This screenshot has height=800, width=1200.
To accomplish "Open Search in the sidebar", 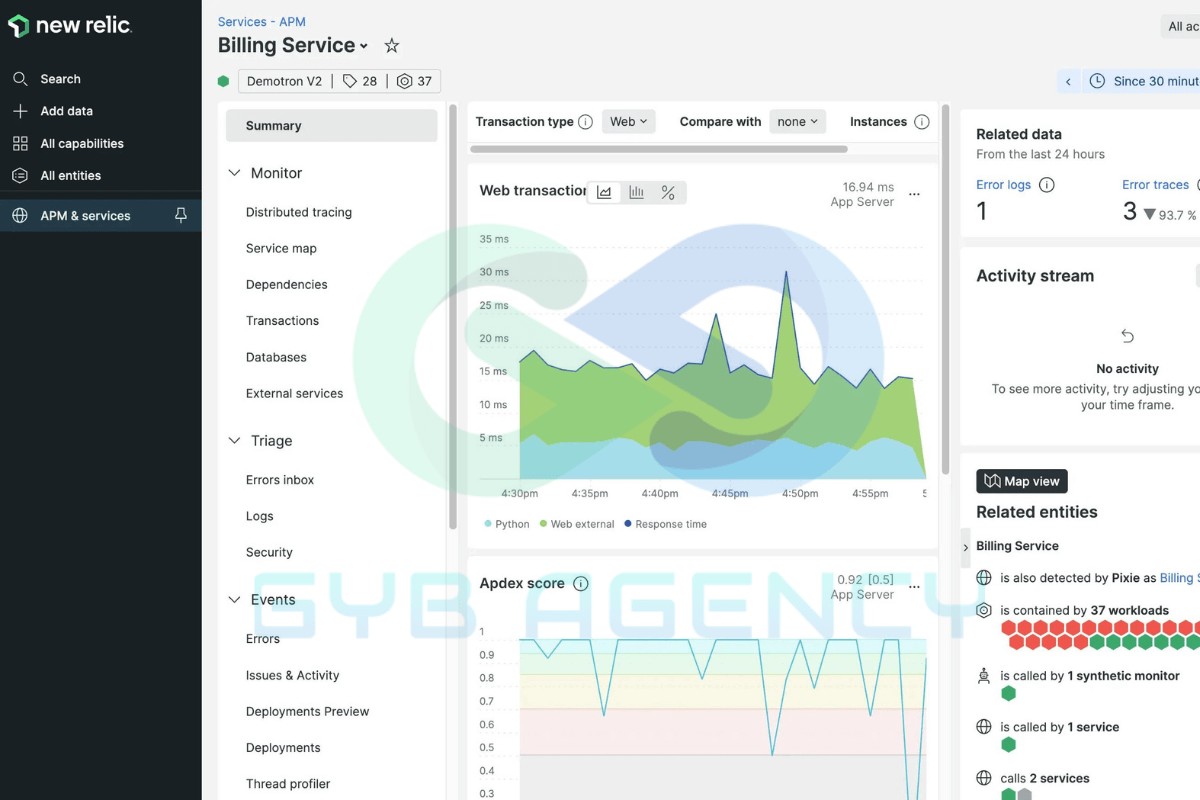I will click(x=60, y=79).
